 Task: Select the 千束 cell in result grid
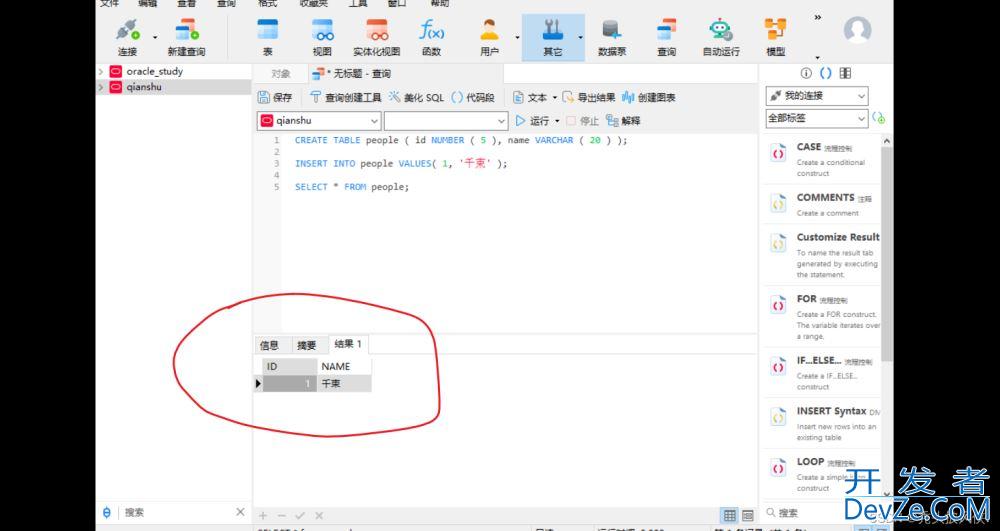pyautogui.click(x=344, y=384)
